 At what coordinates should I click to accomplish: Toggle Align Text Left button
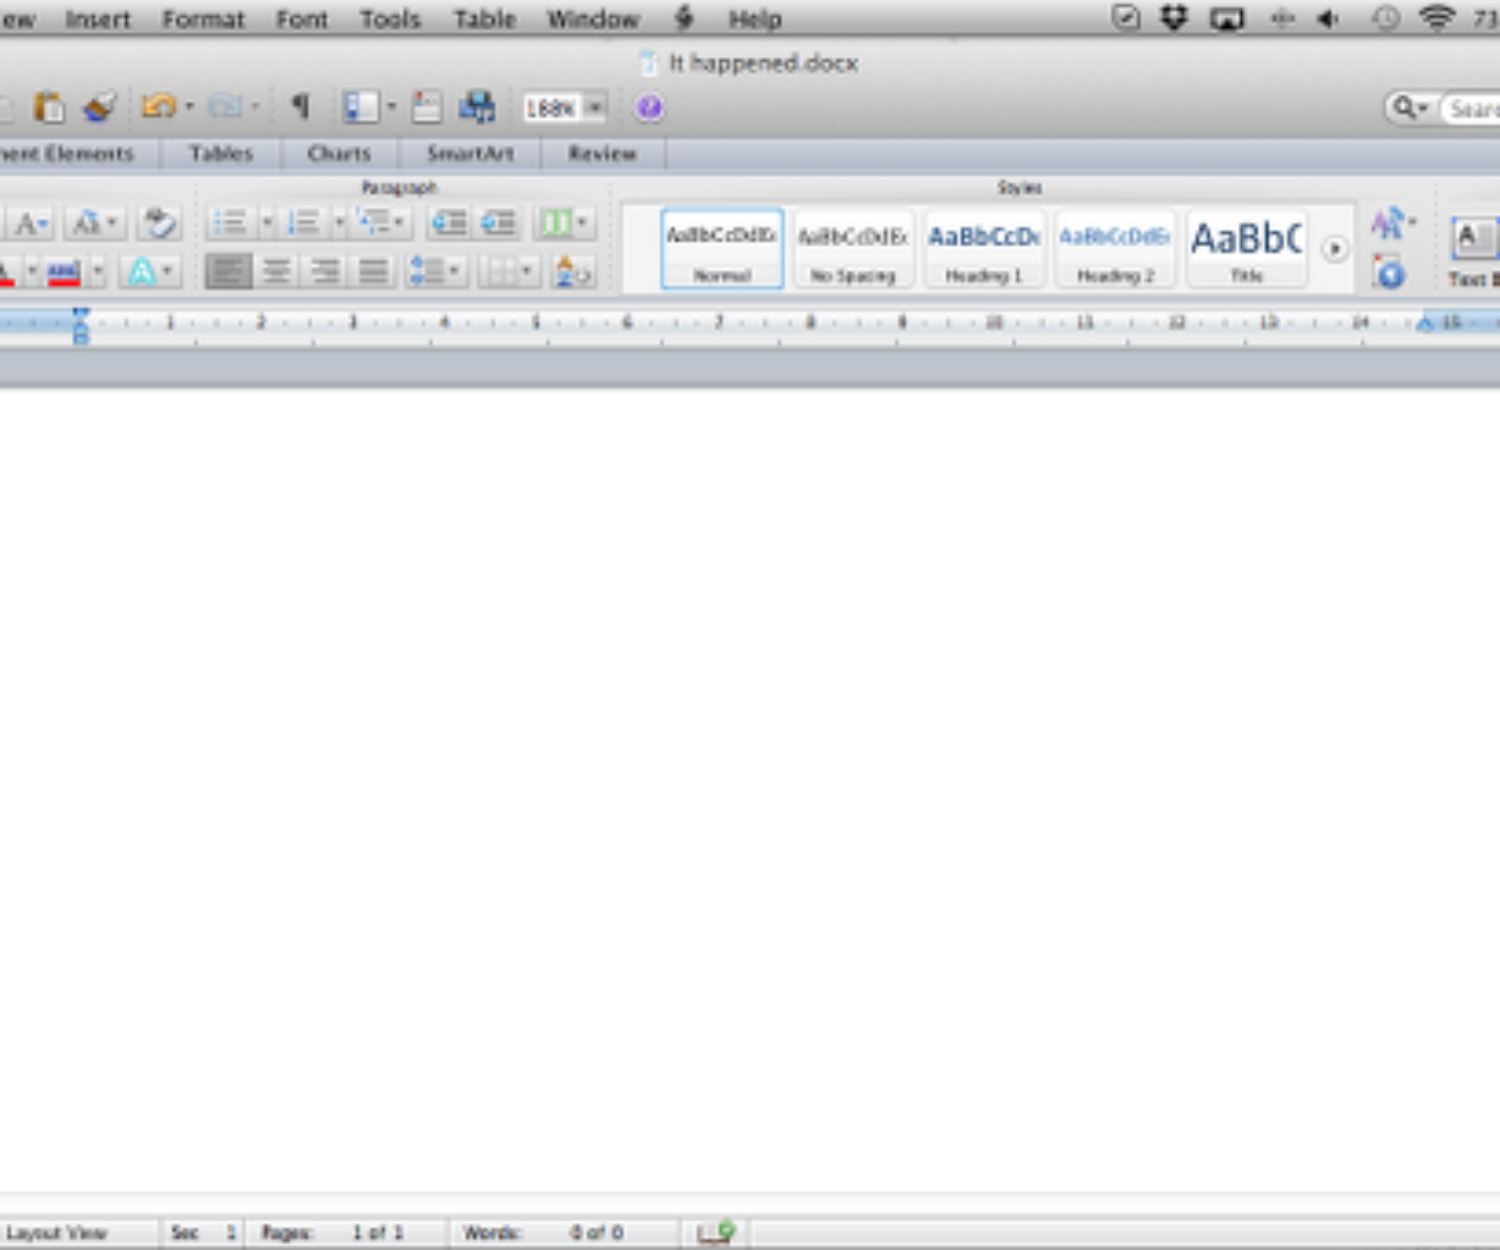coord(228,271)
